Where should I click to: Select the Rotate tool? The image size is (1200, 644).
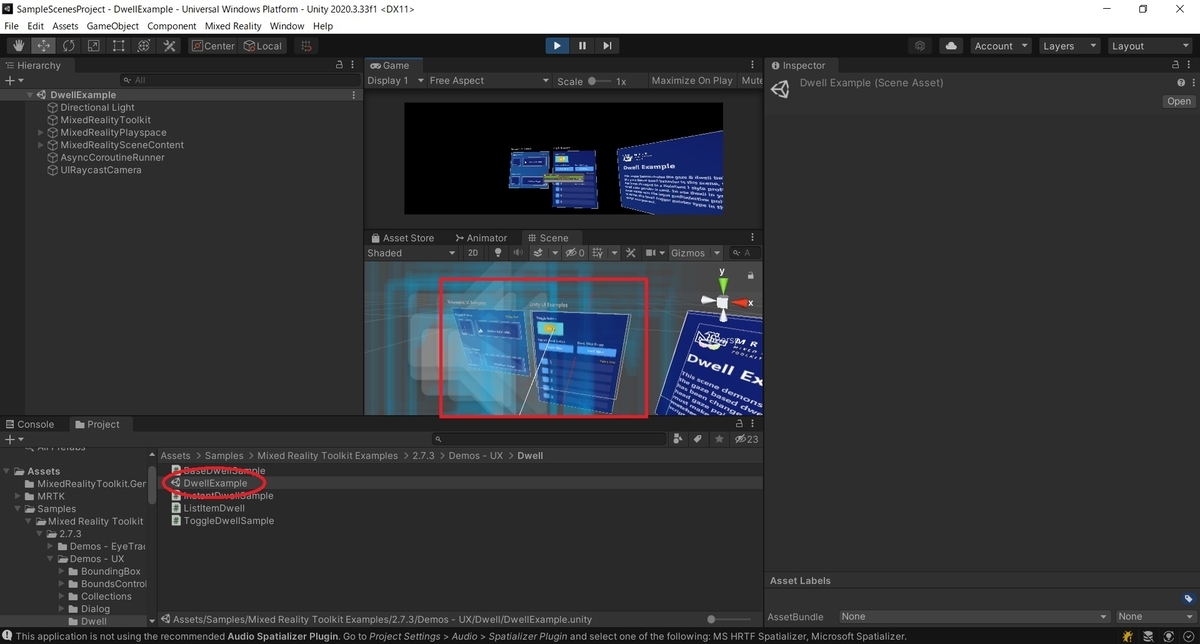69,46
